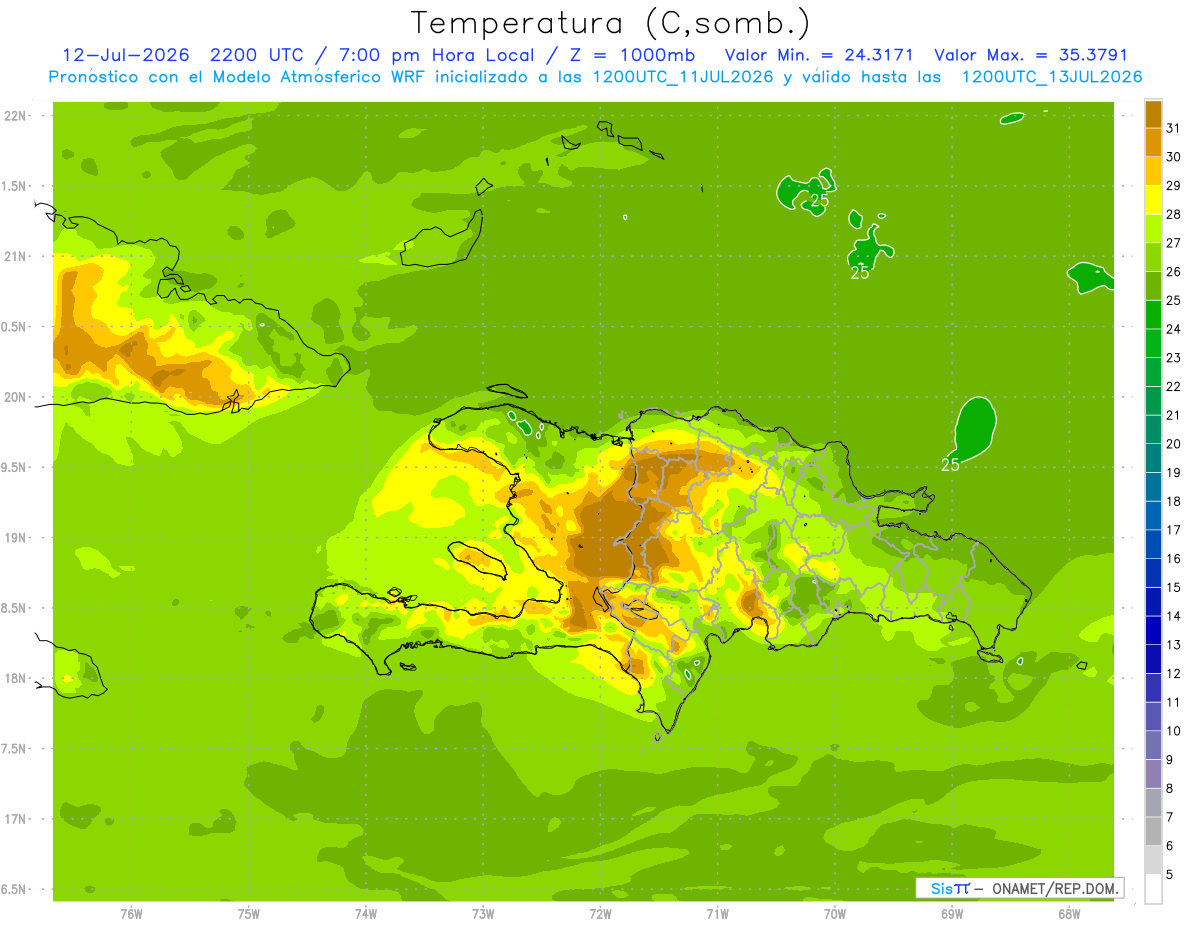
Task: Click the '73W' longitude axis label
Action: [x=483, y=913]
